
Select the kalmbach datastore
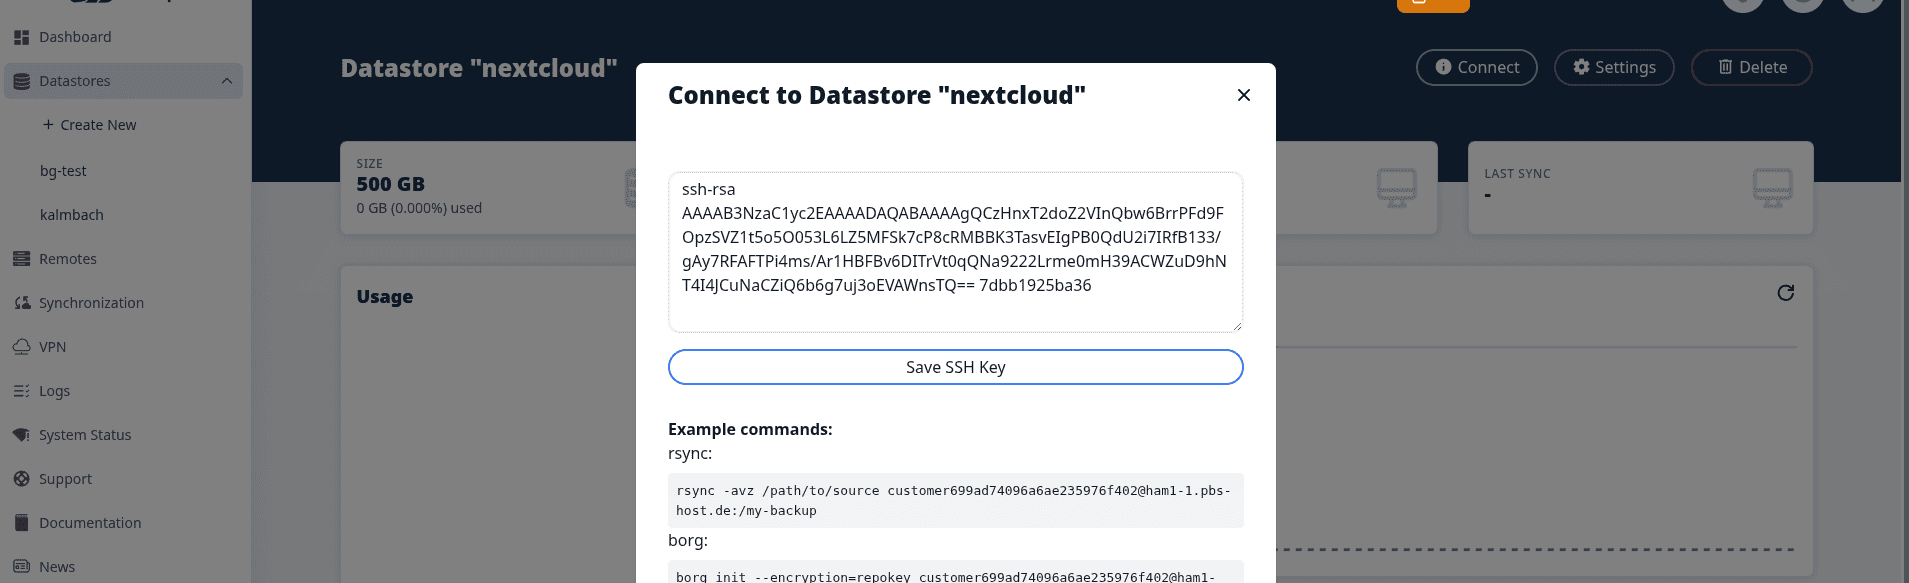tap(72, 215)
